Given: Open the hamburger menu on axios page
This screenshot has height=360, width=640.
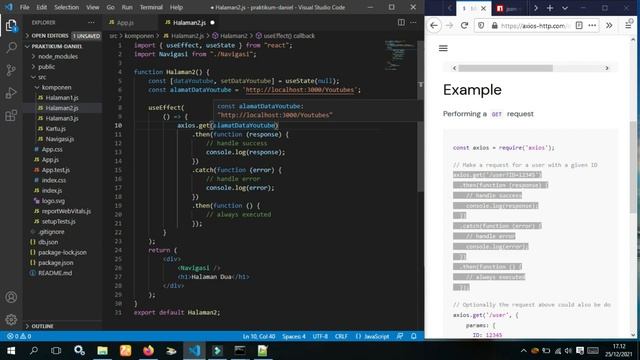Looking at the screenshot, I should (443, 48).
